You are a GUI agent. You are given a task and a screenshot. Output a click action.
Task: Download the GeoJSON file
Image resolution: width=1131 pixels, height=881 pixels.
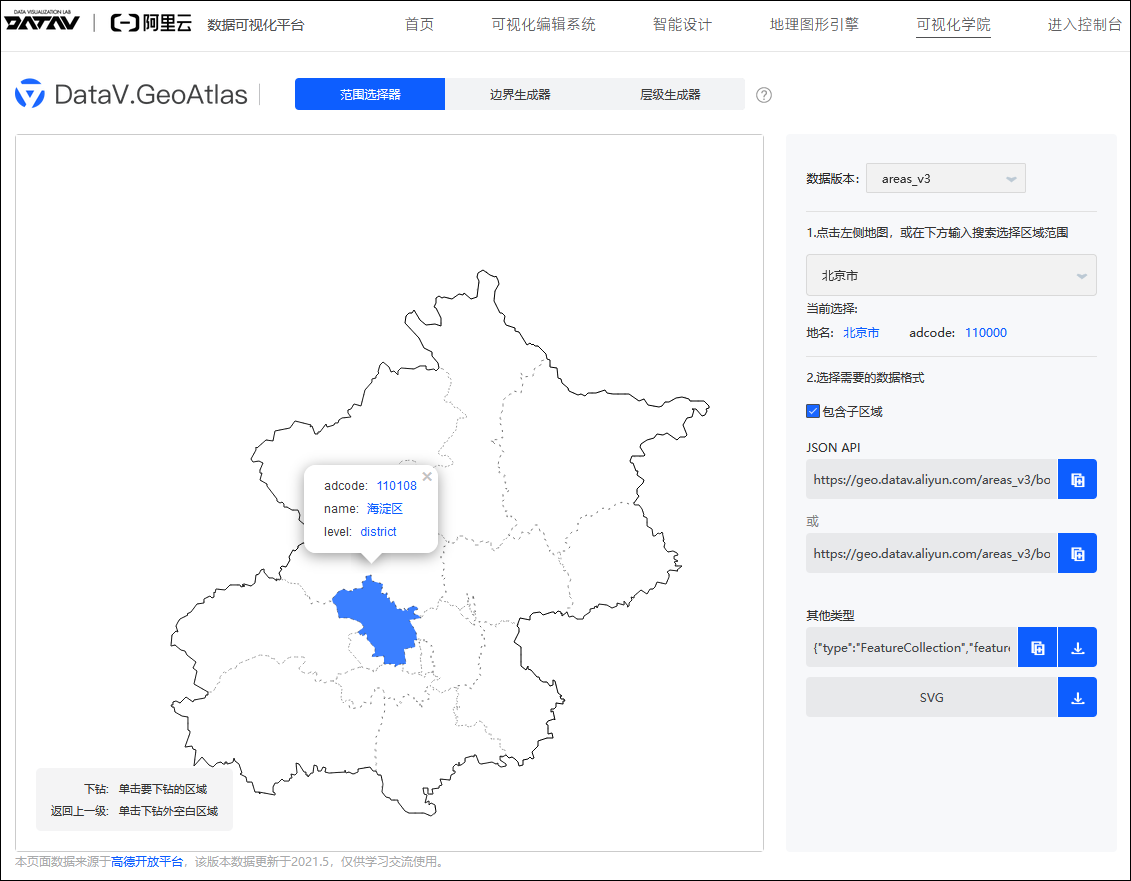point(1077,647)
